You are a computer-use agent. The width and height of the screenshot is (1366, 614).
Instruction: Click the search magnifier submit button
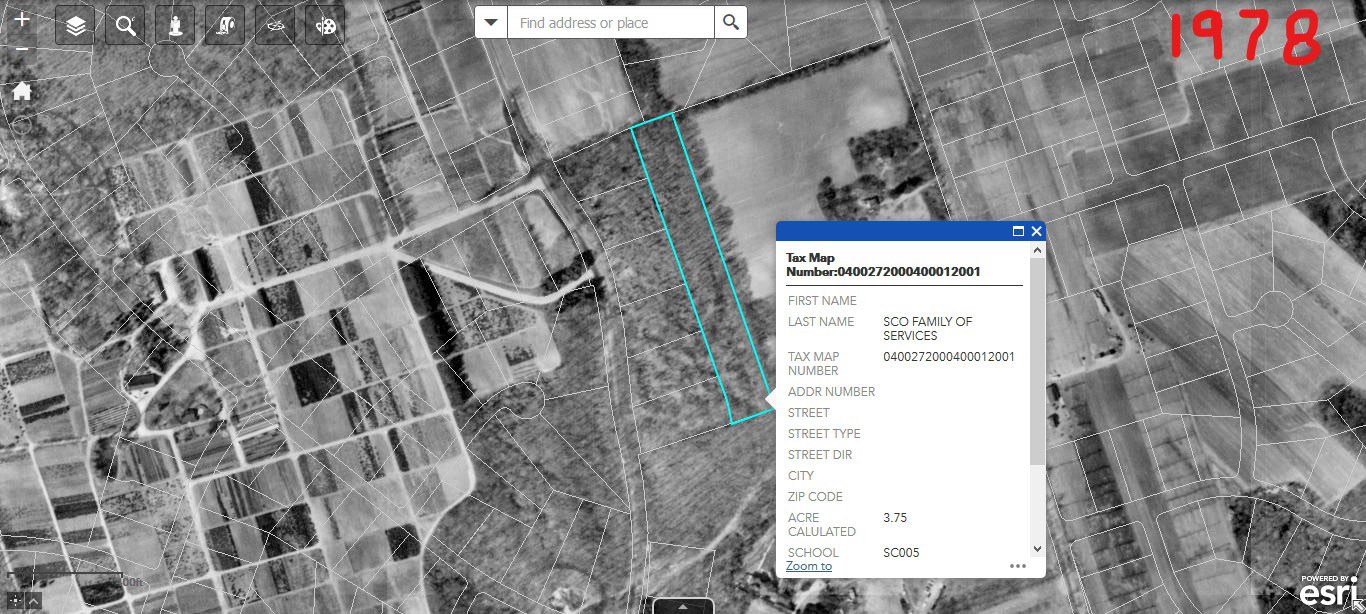tap(731, 22)
